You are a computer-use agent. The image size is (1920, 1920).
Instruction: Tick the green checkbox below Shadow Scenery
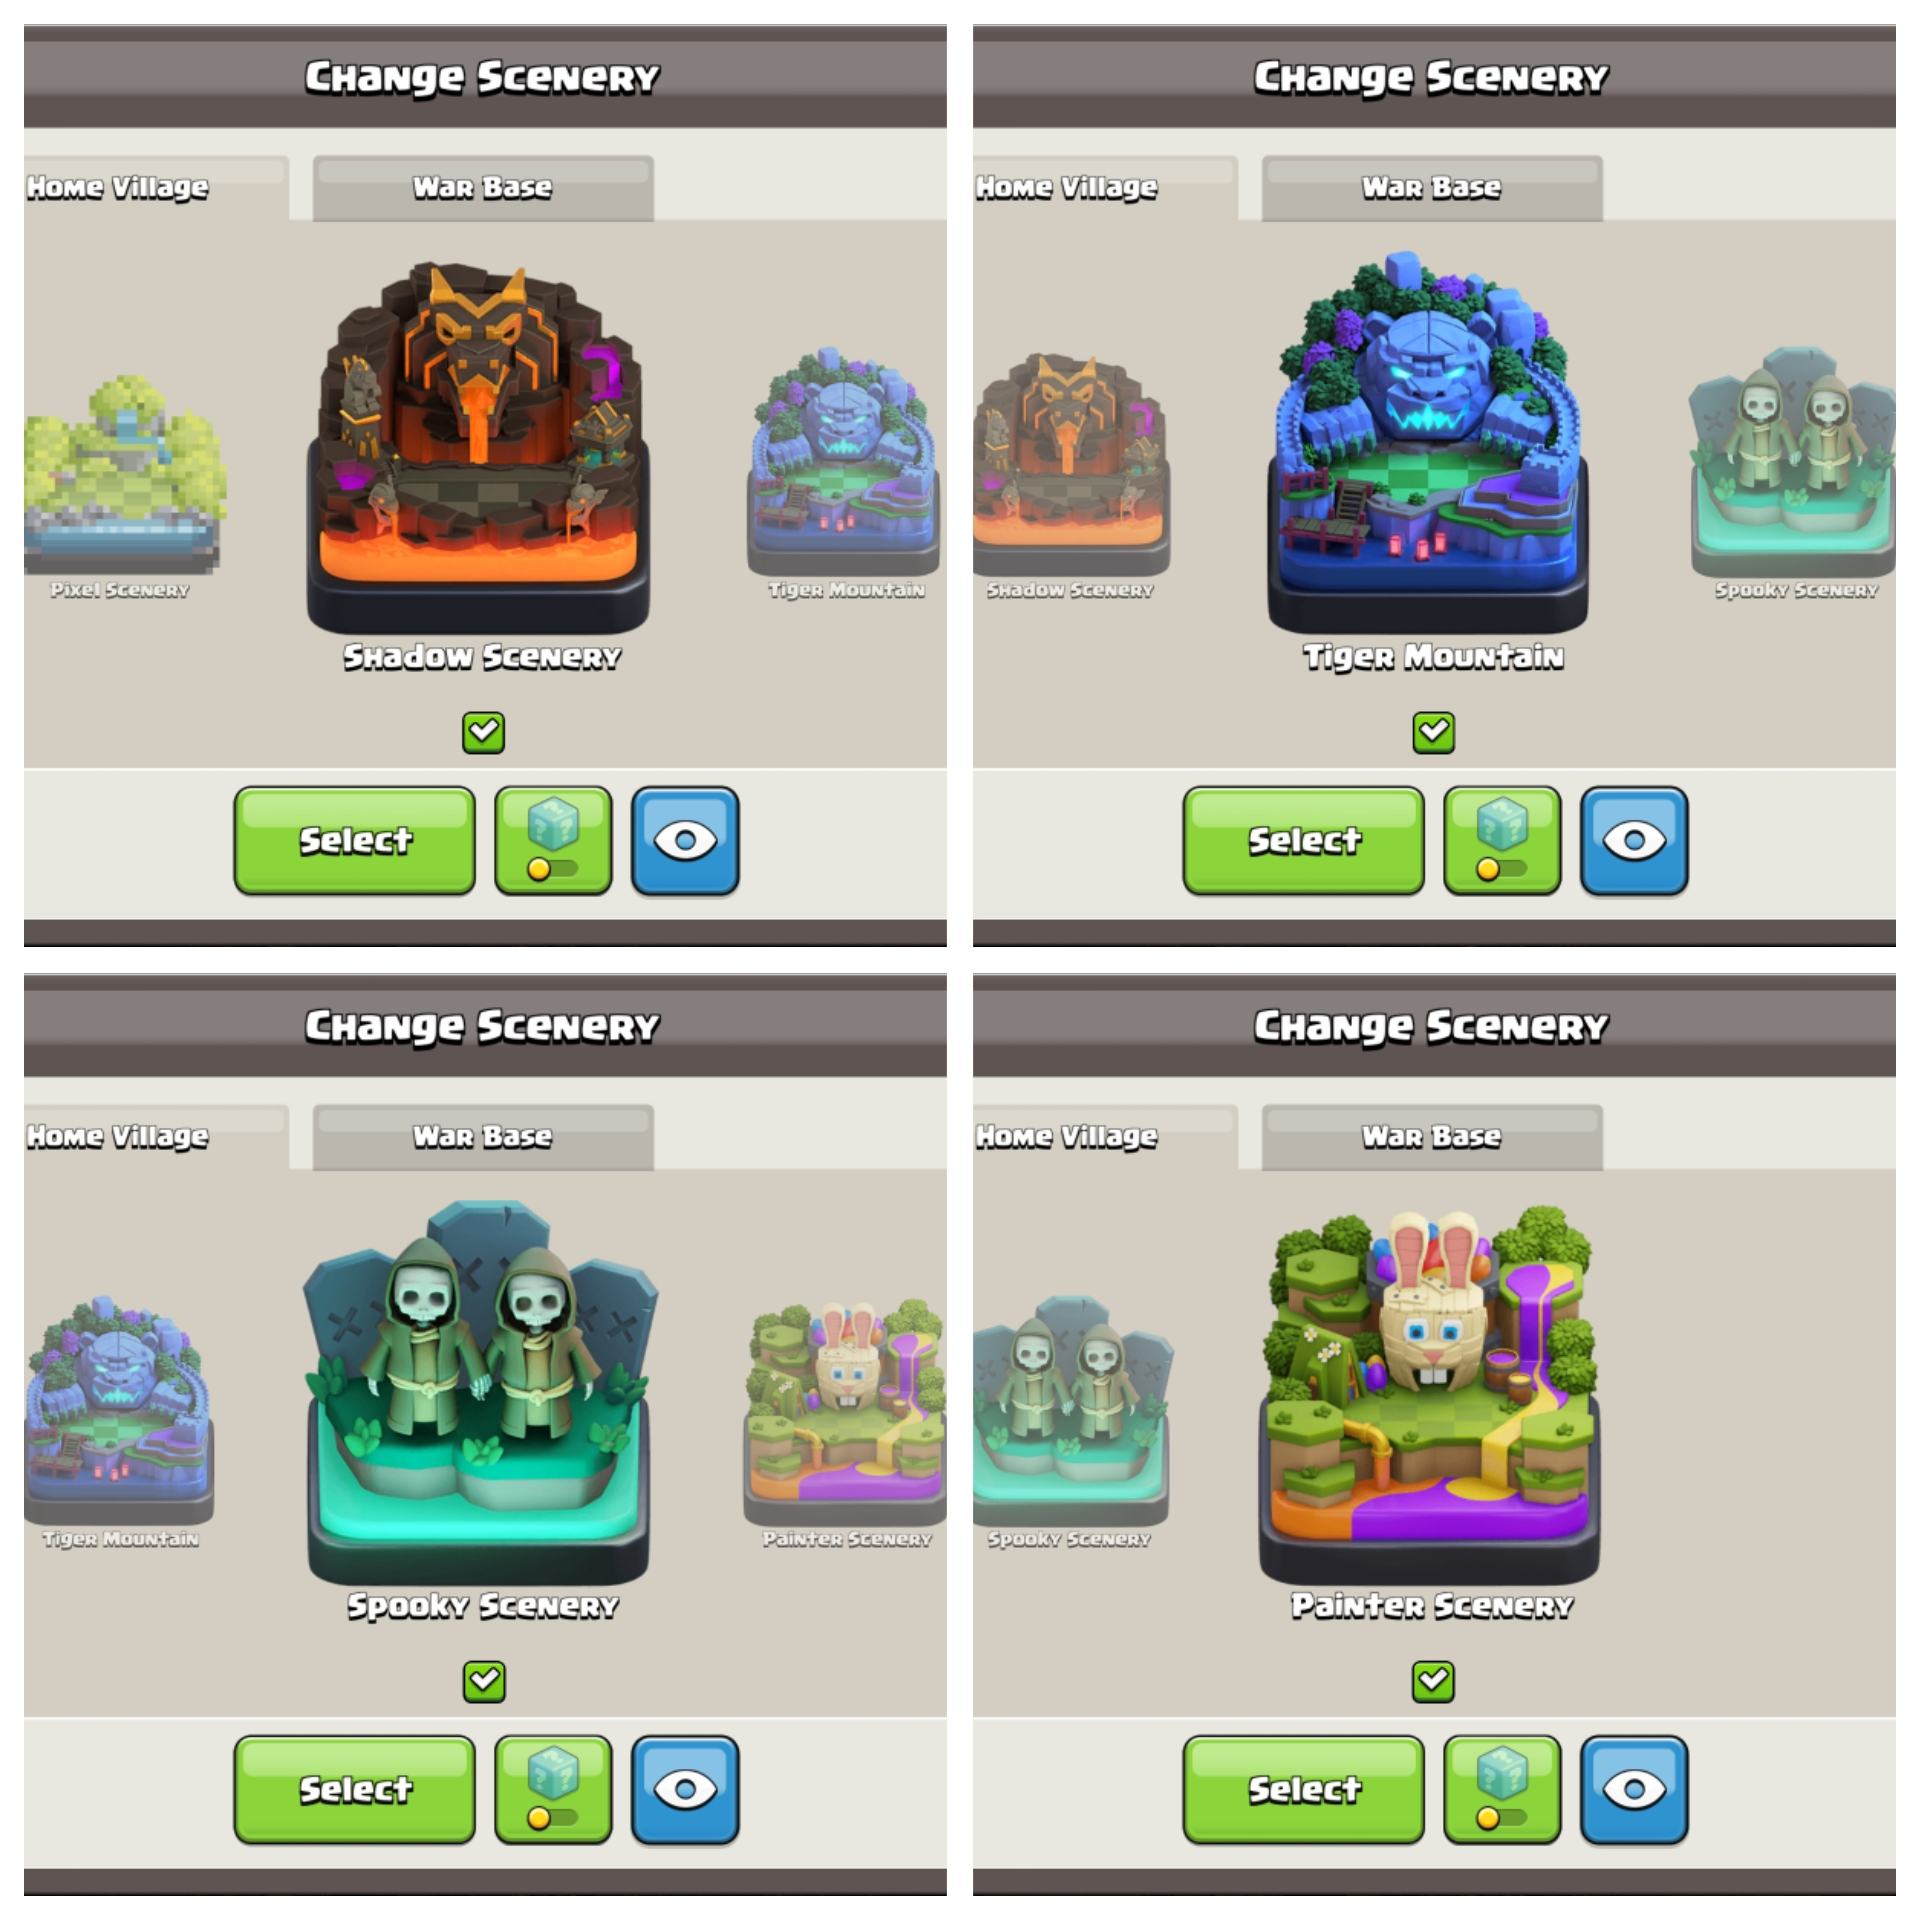click(x=483, y=732)
